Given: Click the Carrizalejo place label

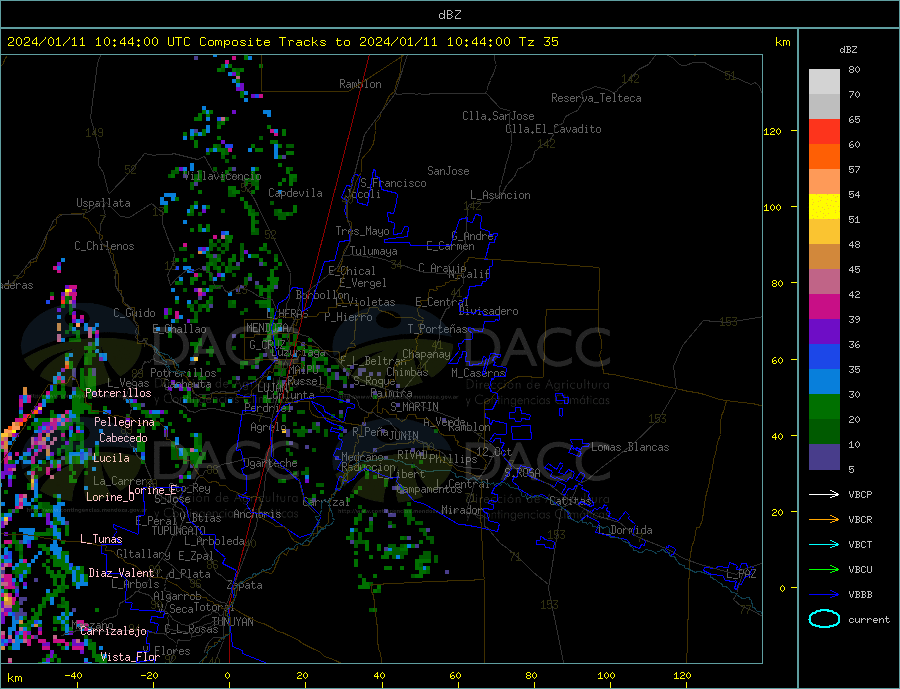Looking at the screenshot, I should (113, 632).
